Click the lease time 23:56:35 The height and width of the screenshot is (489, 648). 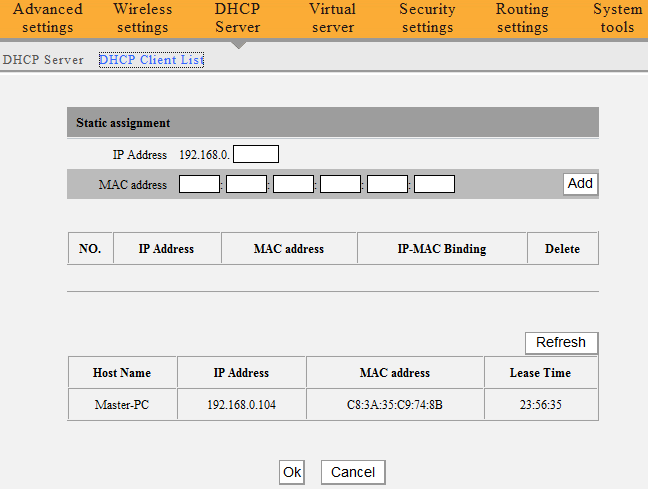(541, 404)
